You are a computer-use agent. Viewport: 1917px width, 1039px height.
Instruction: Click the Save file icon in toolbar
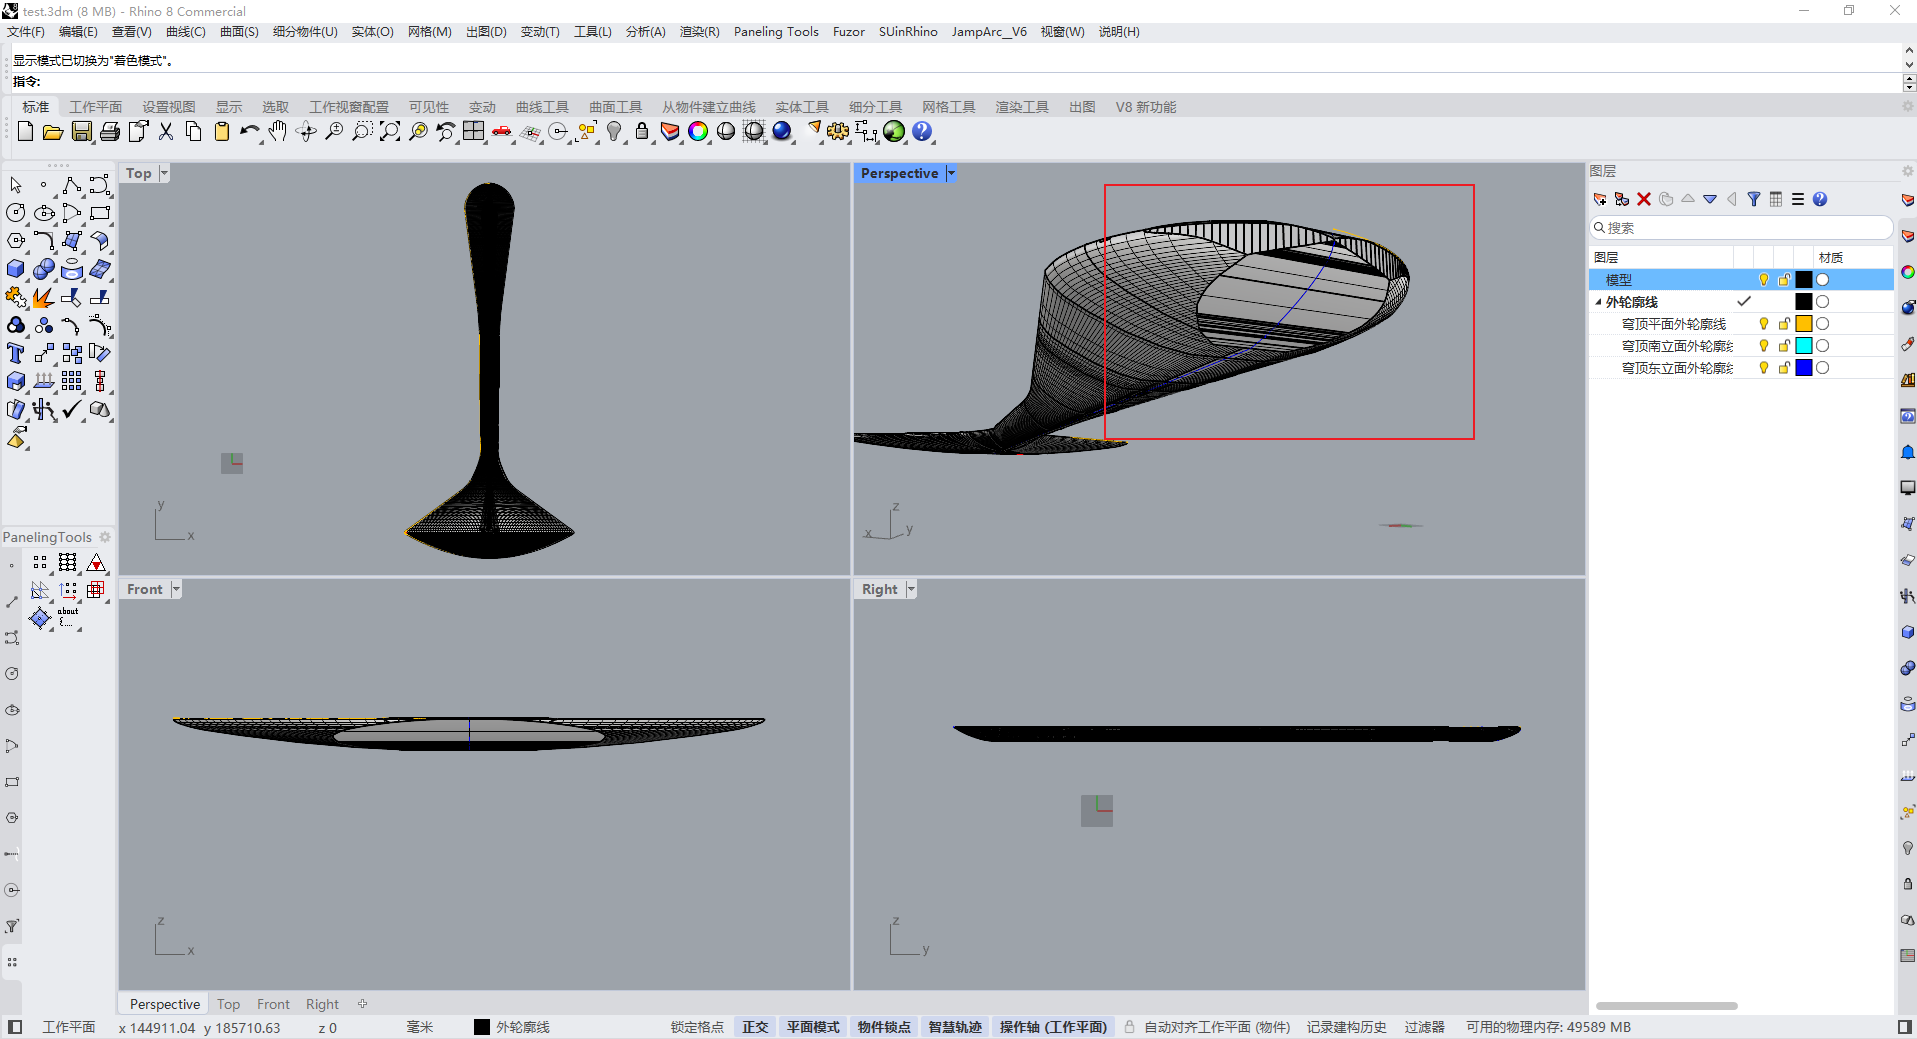[x=82, y=132]
